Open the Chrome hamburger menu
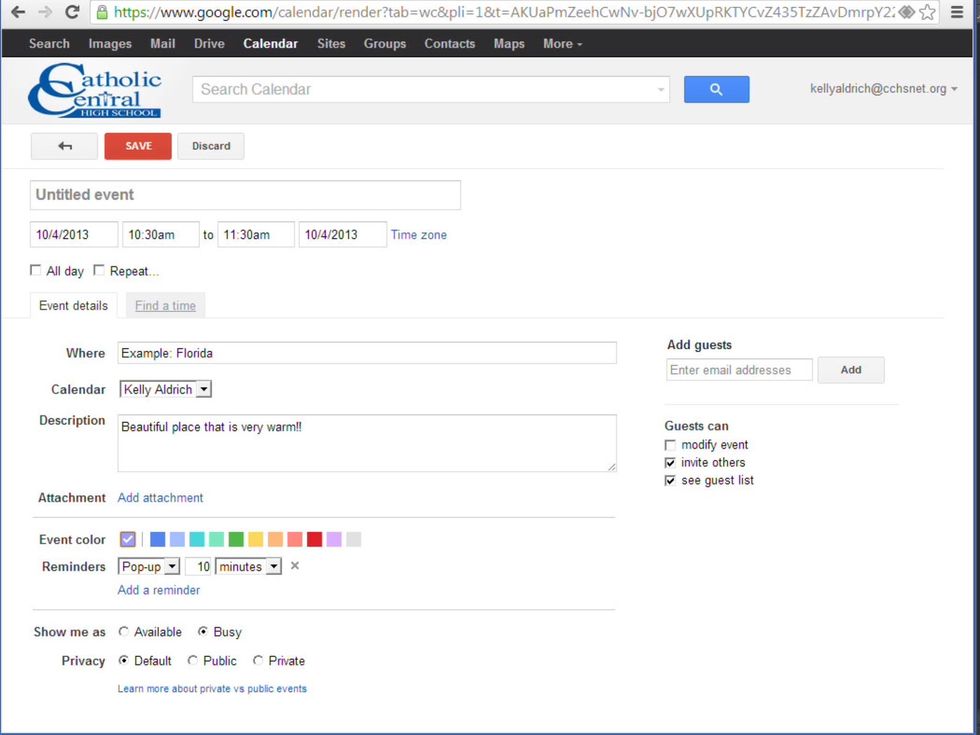The image size is (980, 735). click(x=957, y=12)
